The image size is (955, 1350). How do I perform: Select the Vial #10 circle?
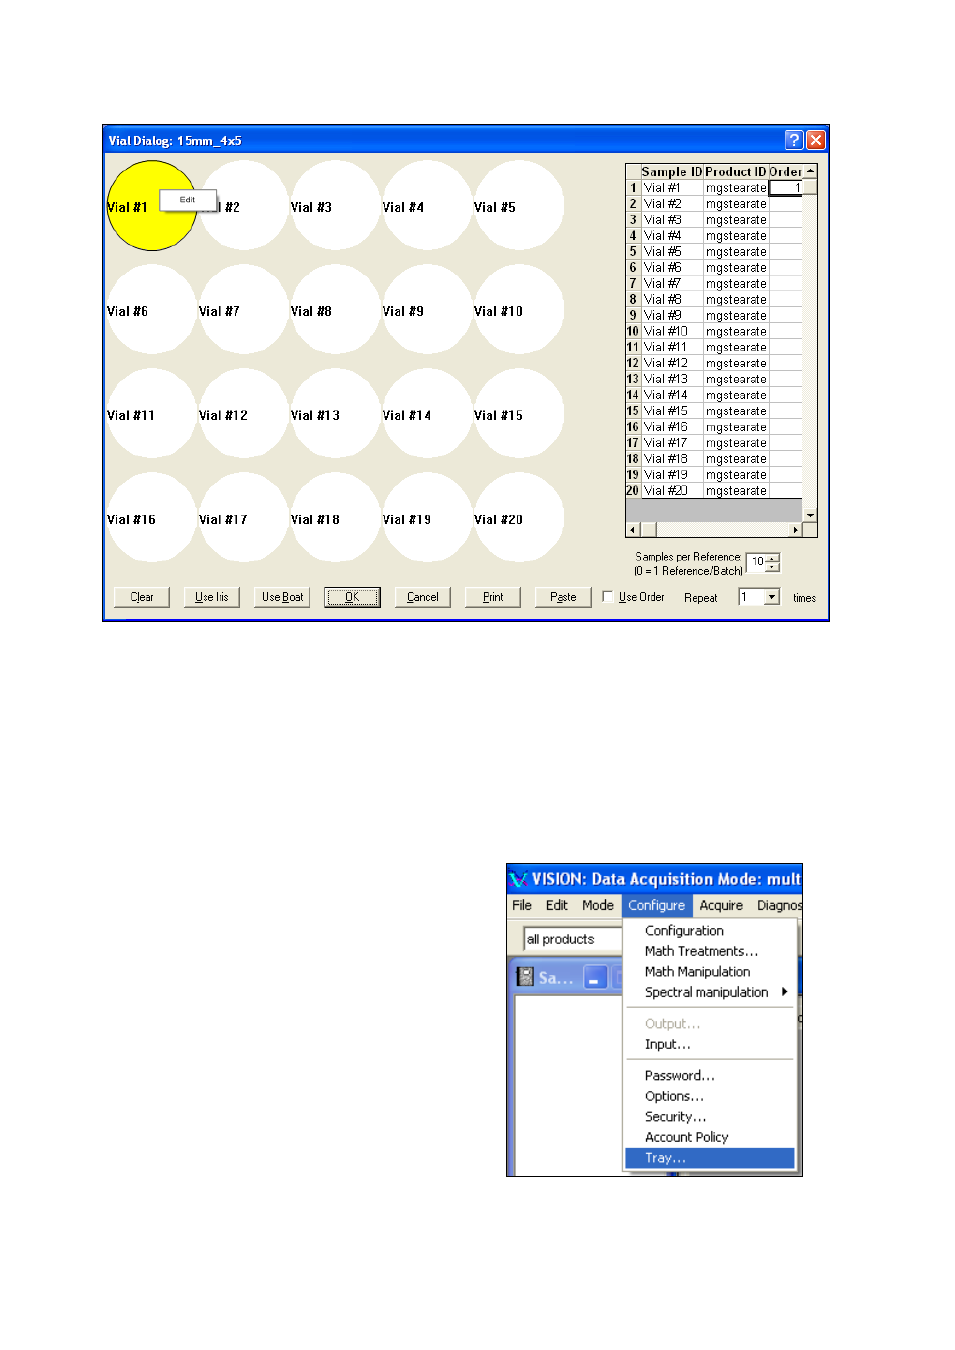(519, 309)
